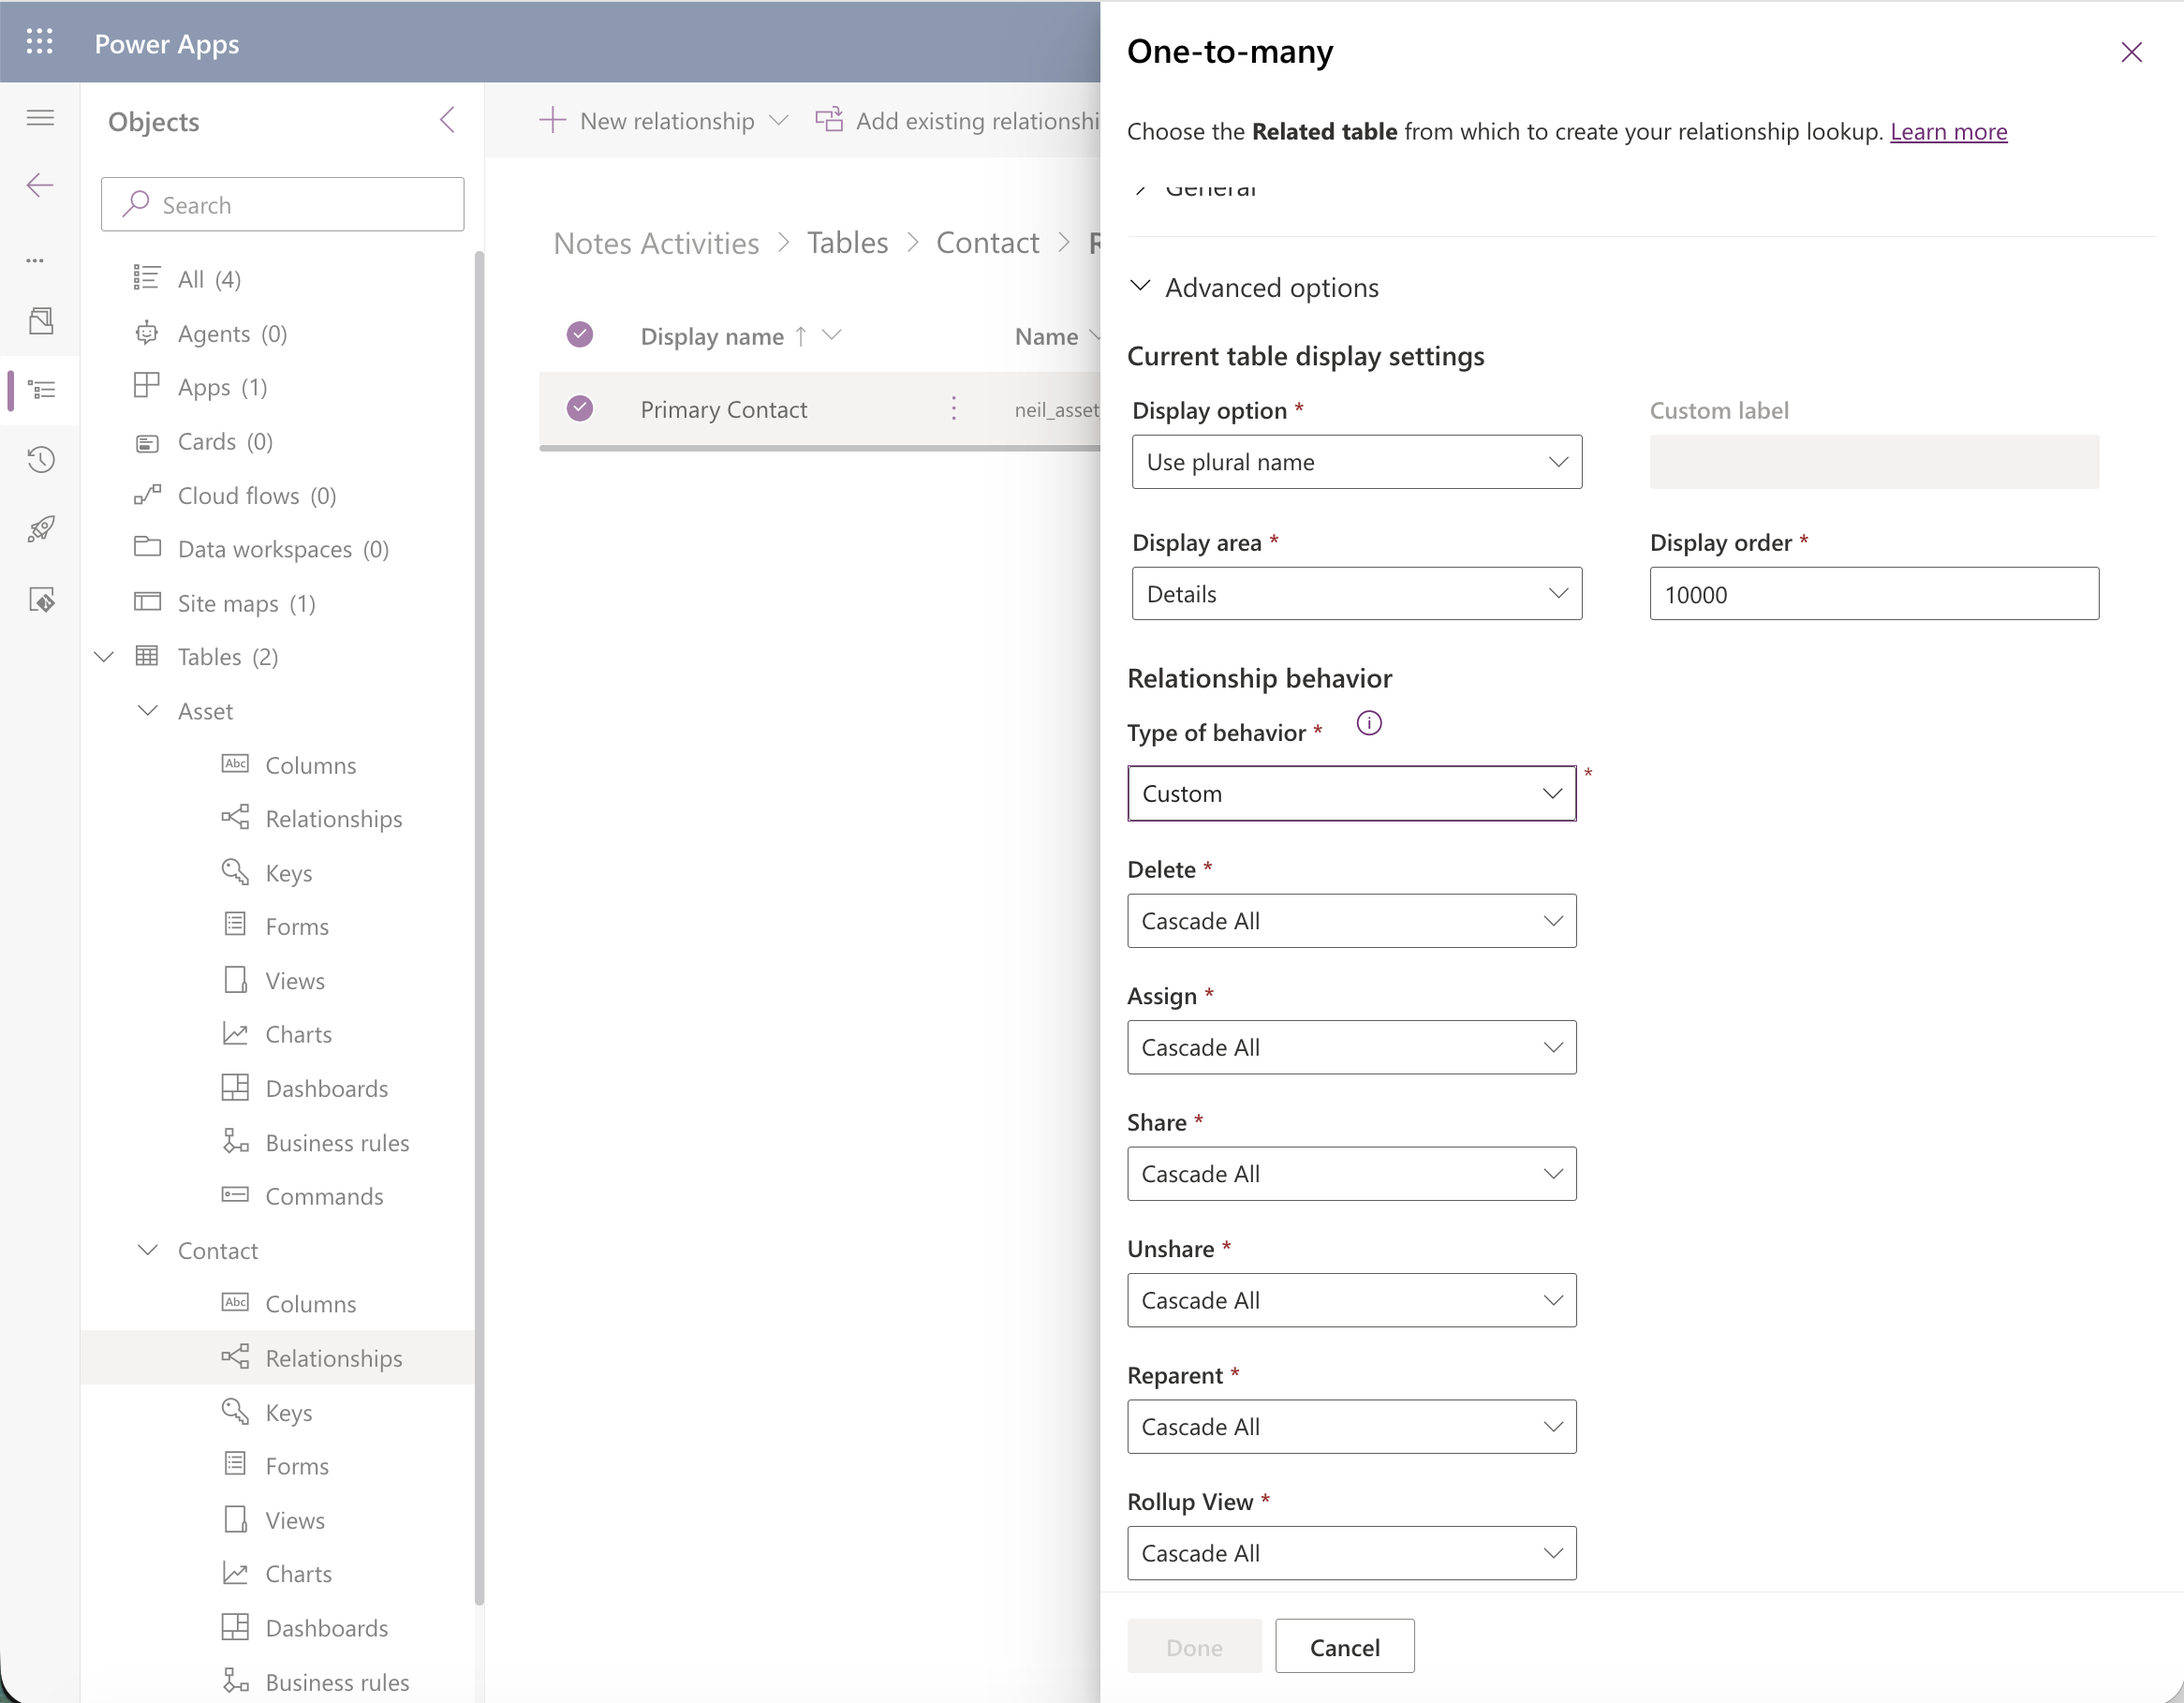Open the Display option dropdown
This screenshot has height=1703, width=2184.
click(1356, 462)
